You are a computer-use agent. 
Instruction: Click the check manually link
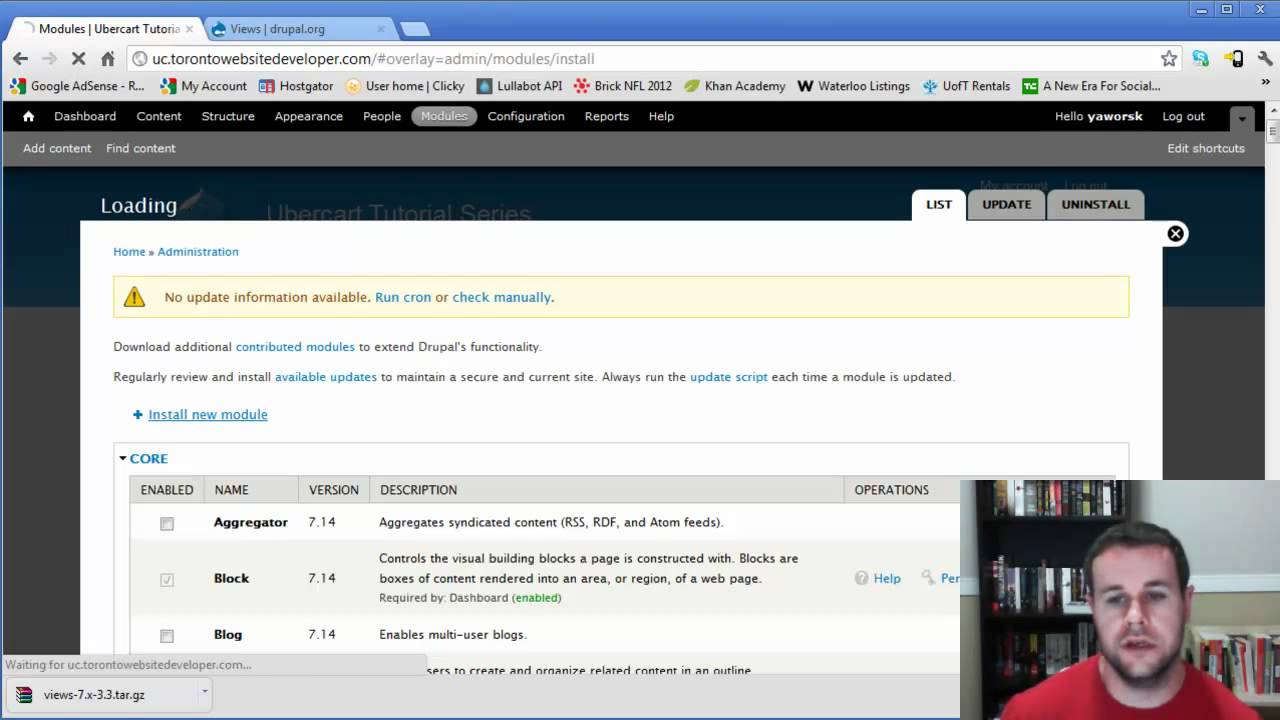click(x=501, y=297)
